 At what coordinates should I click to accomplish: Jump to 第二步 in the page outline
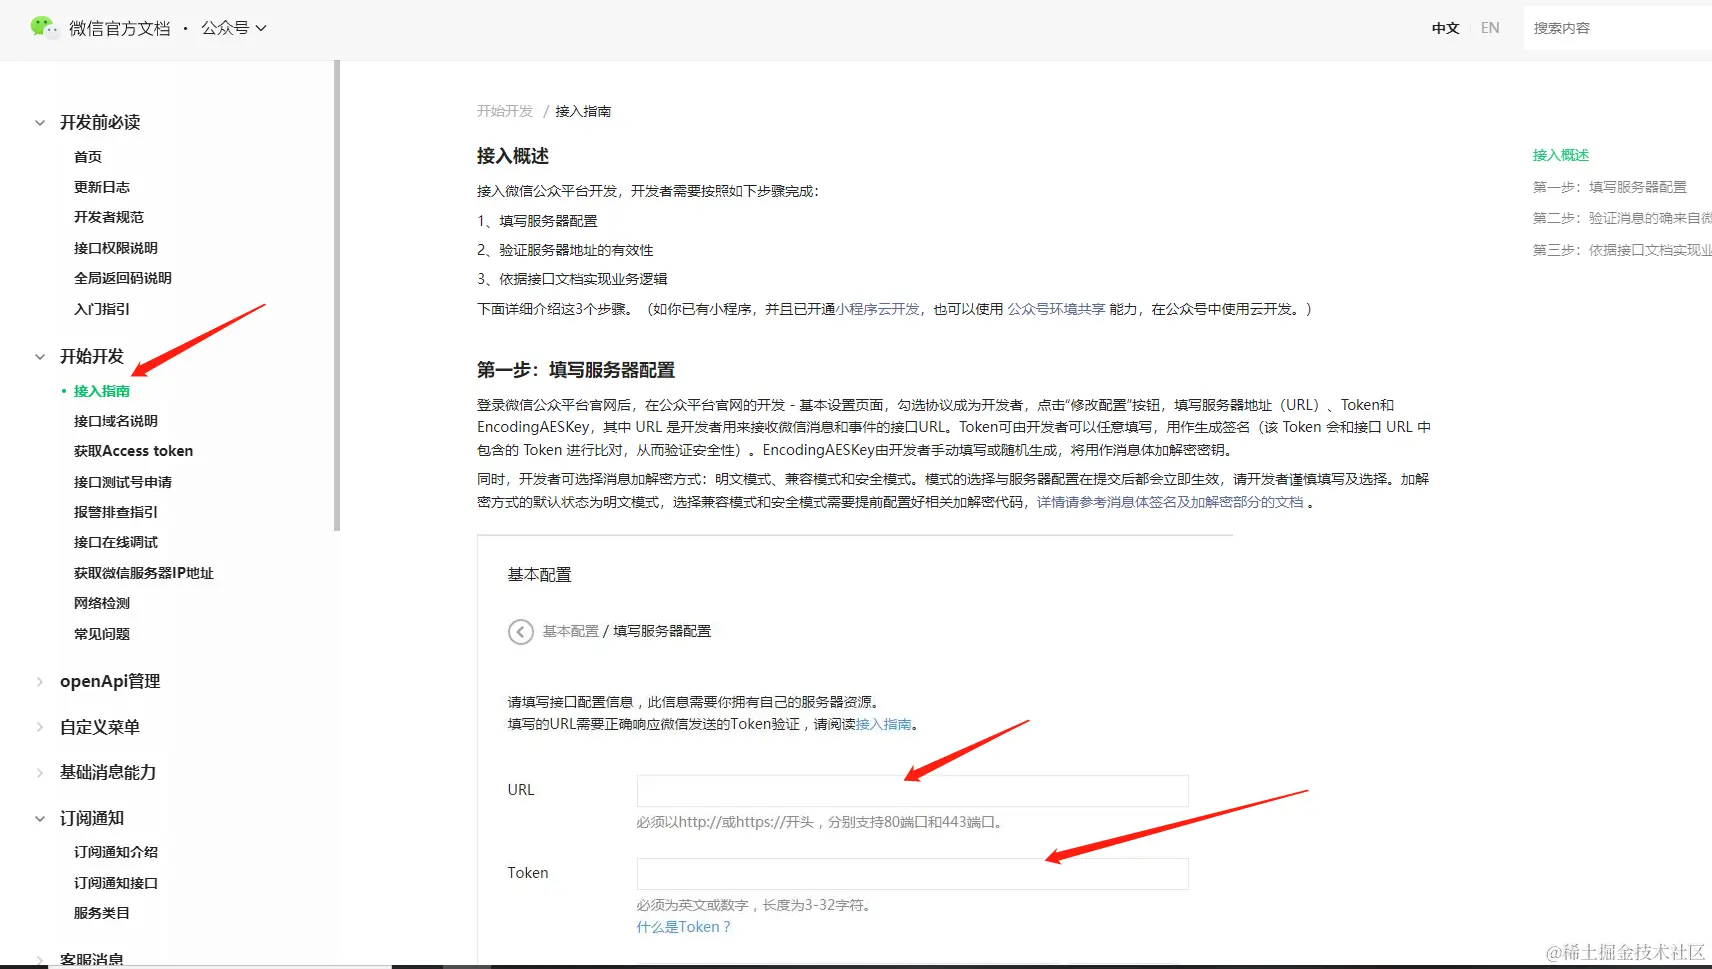(x=1622, y=218)
